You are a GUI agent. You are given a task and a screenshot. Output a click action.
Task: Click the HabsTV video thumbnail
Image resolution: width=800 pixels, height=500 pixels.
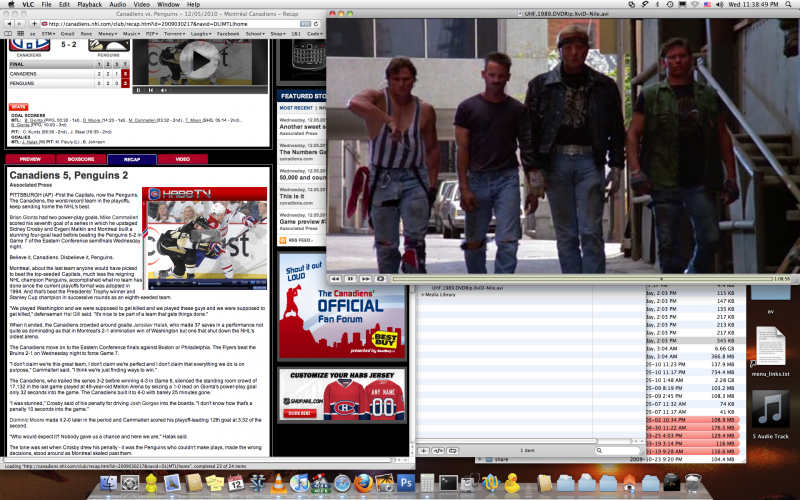[206, 238]
